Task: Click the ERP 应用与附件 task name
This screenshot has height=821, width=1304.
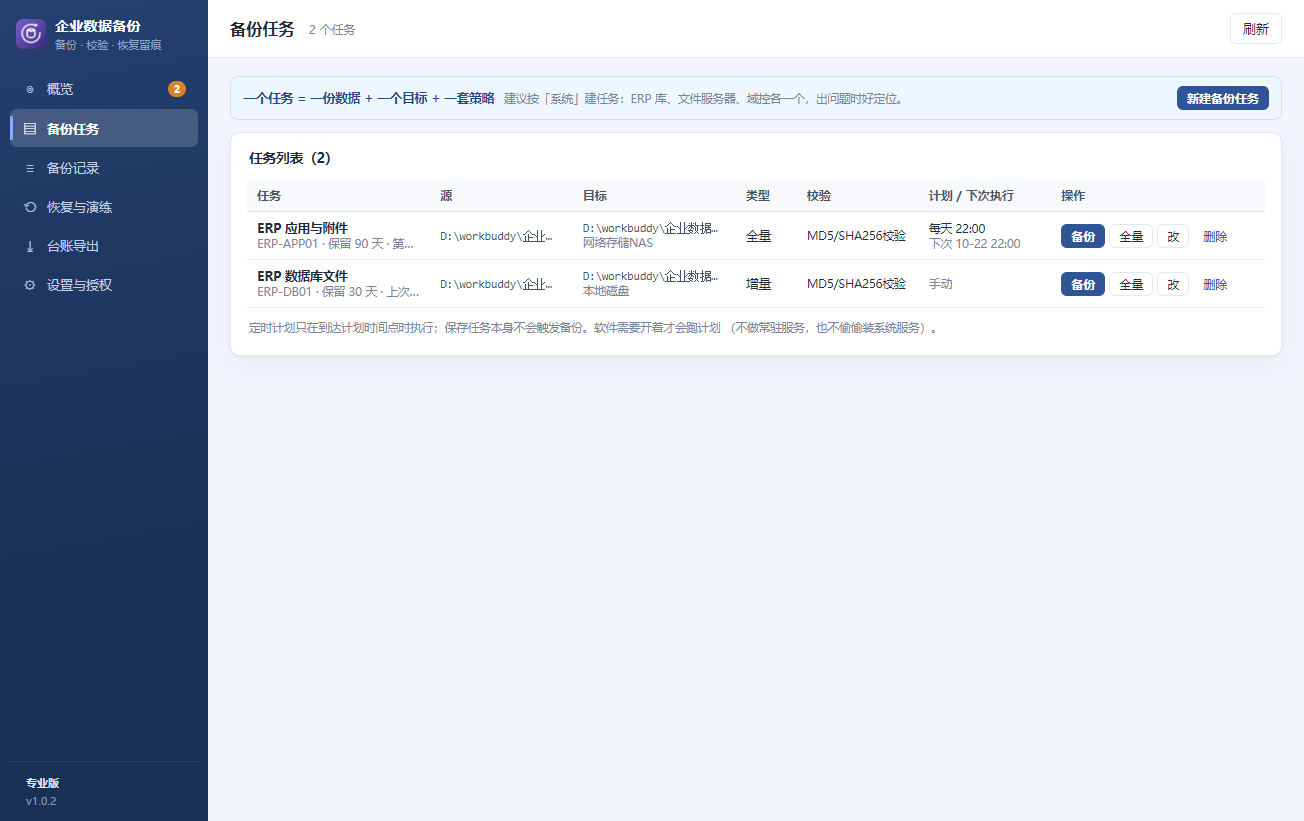Action: click(302, 228)
